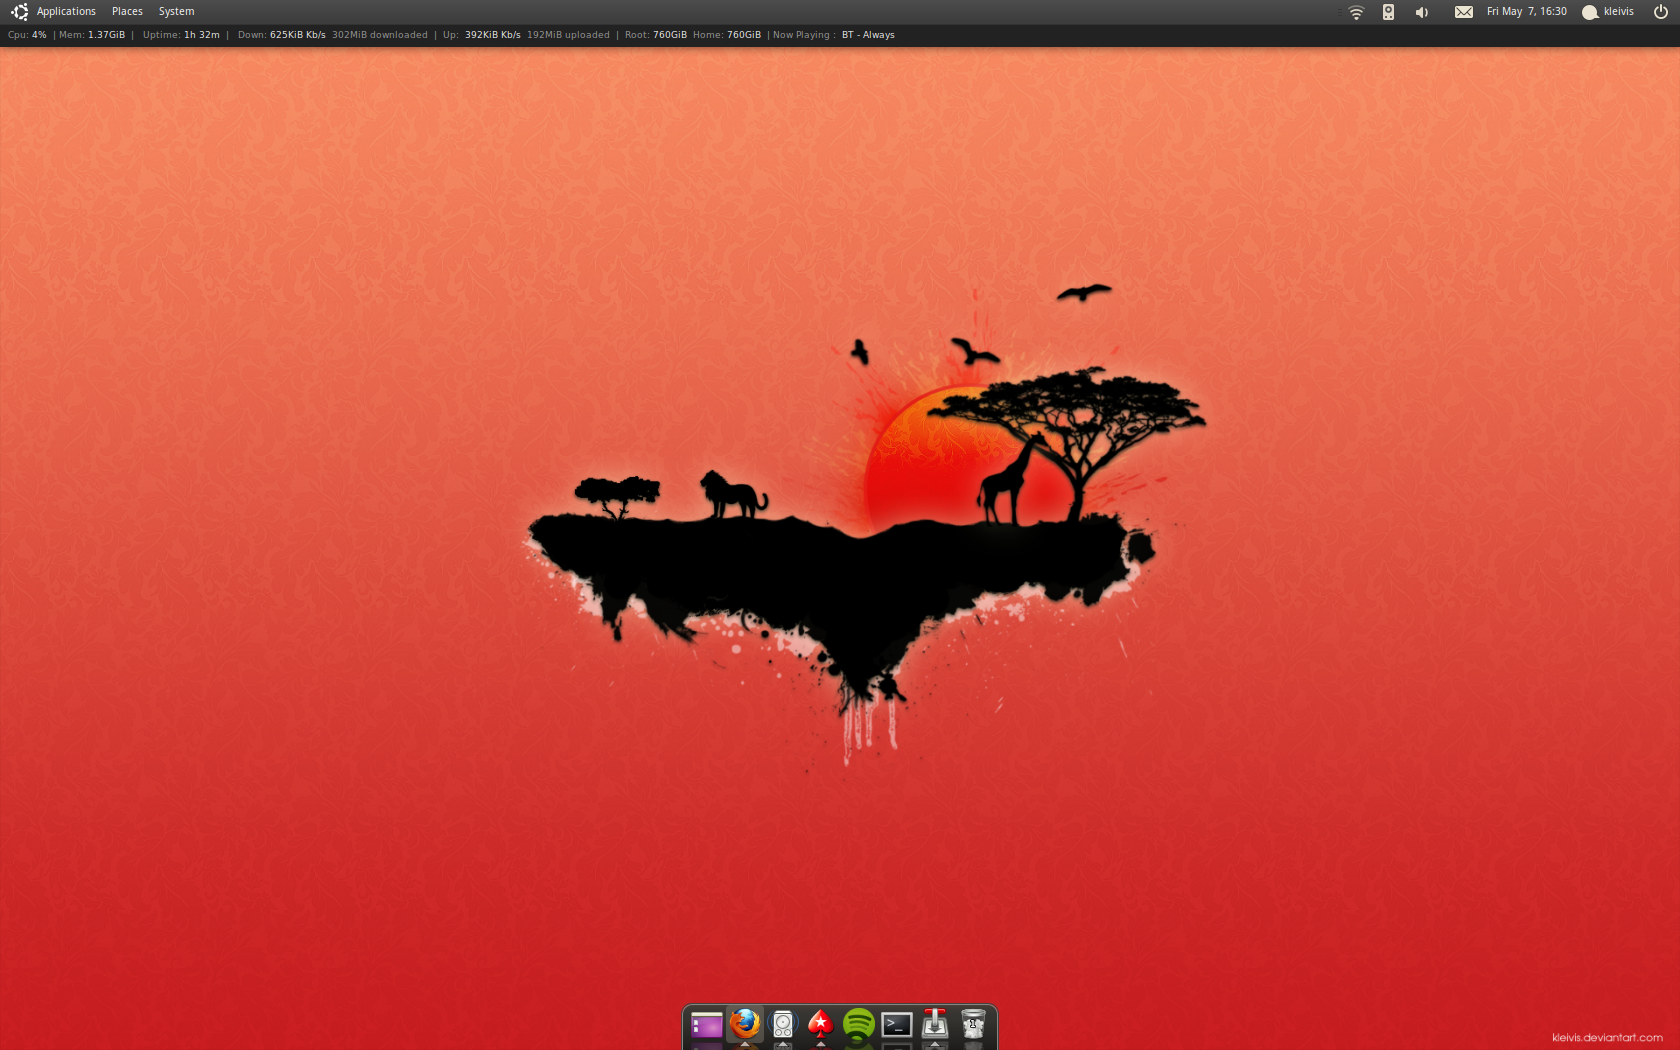Open the purple file manager dock icon
The image size is (1680, 1050).
(707, 1025)
